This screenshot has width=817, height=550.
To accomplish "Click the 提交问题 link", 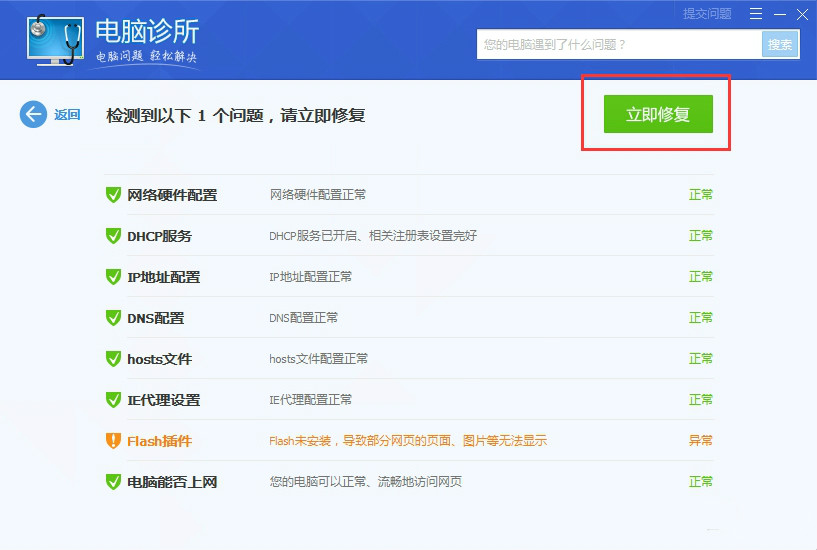I will coord(707,14).
